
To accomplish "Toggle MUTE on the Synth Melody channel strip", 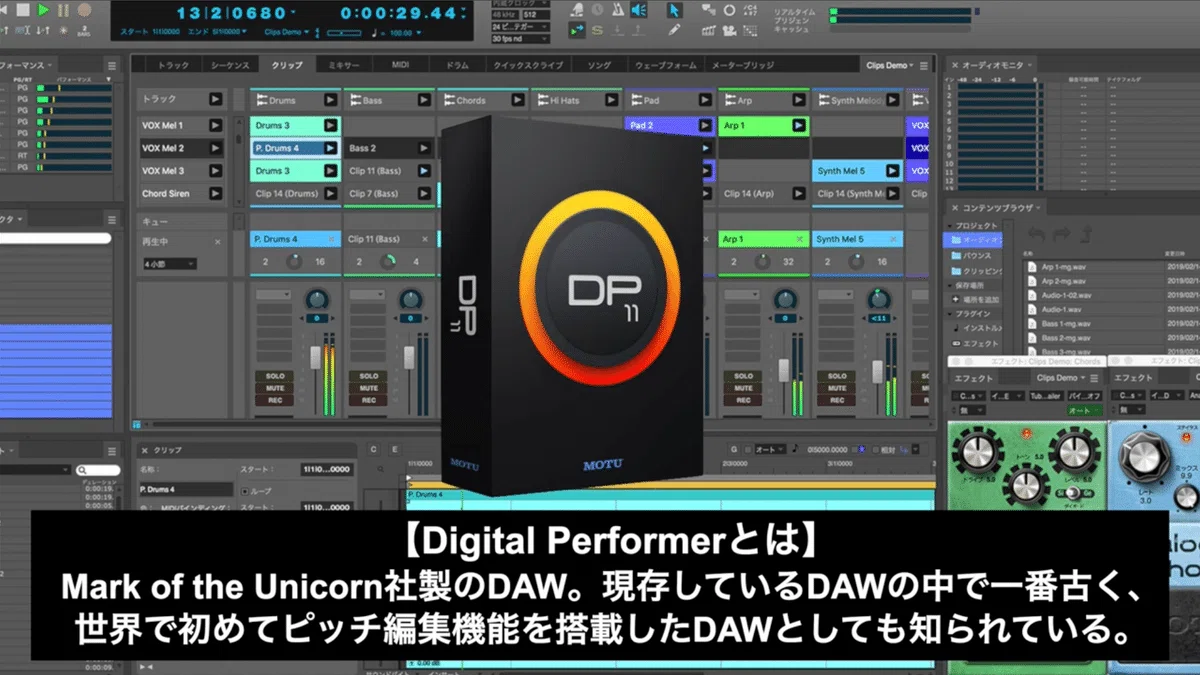I will click(837, 388).
